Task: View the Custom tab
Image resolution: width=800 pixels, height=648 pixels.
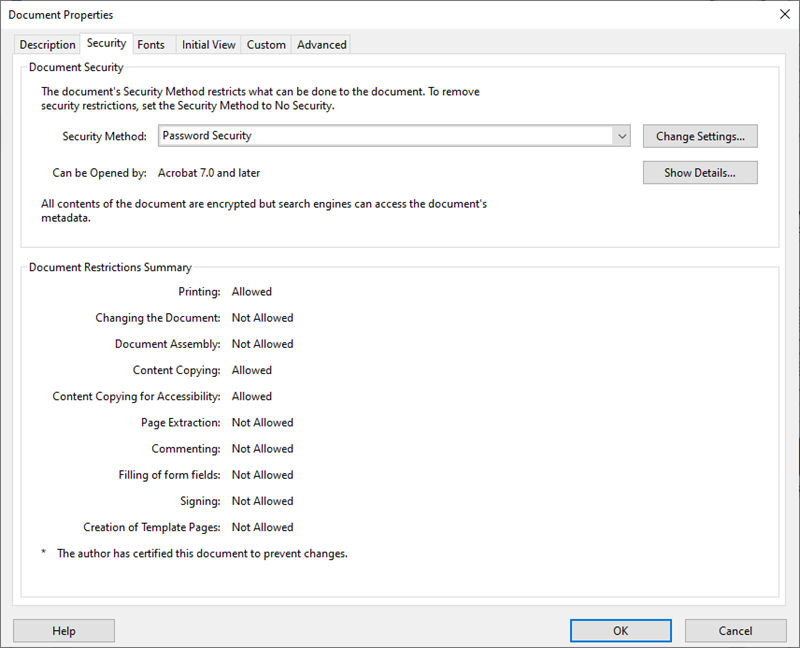Action: point(266,44)
